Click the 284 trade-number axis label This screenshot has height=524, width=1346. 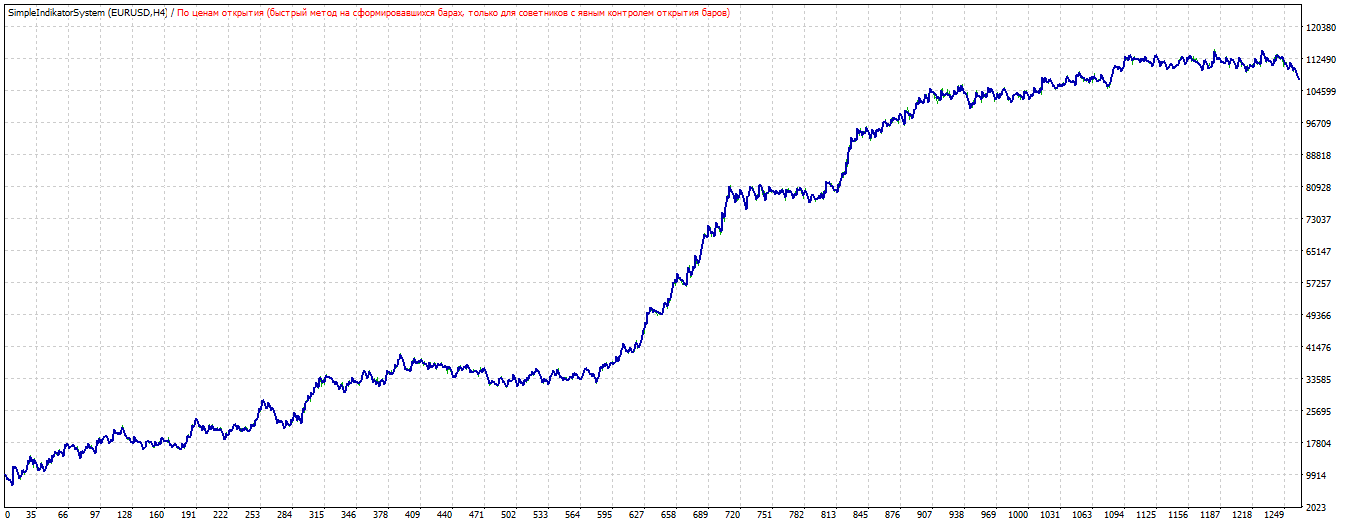tap(284, 516)
